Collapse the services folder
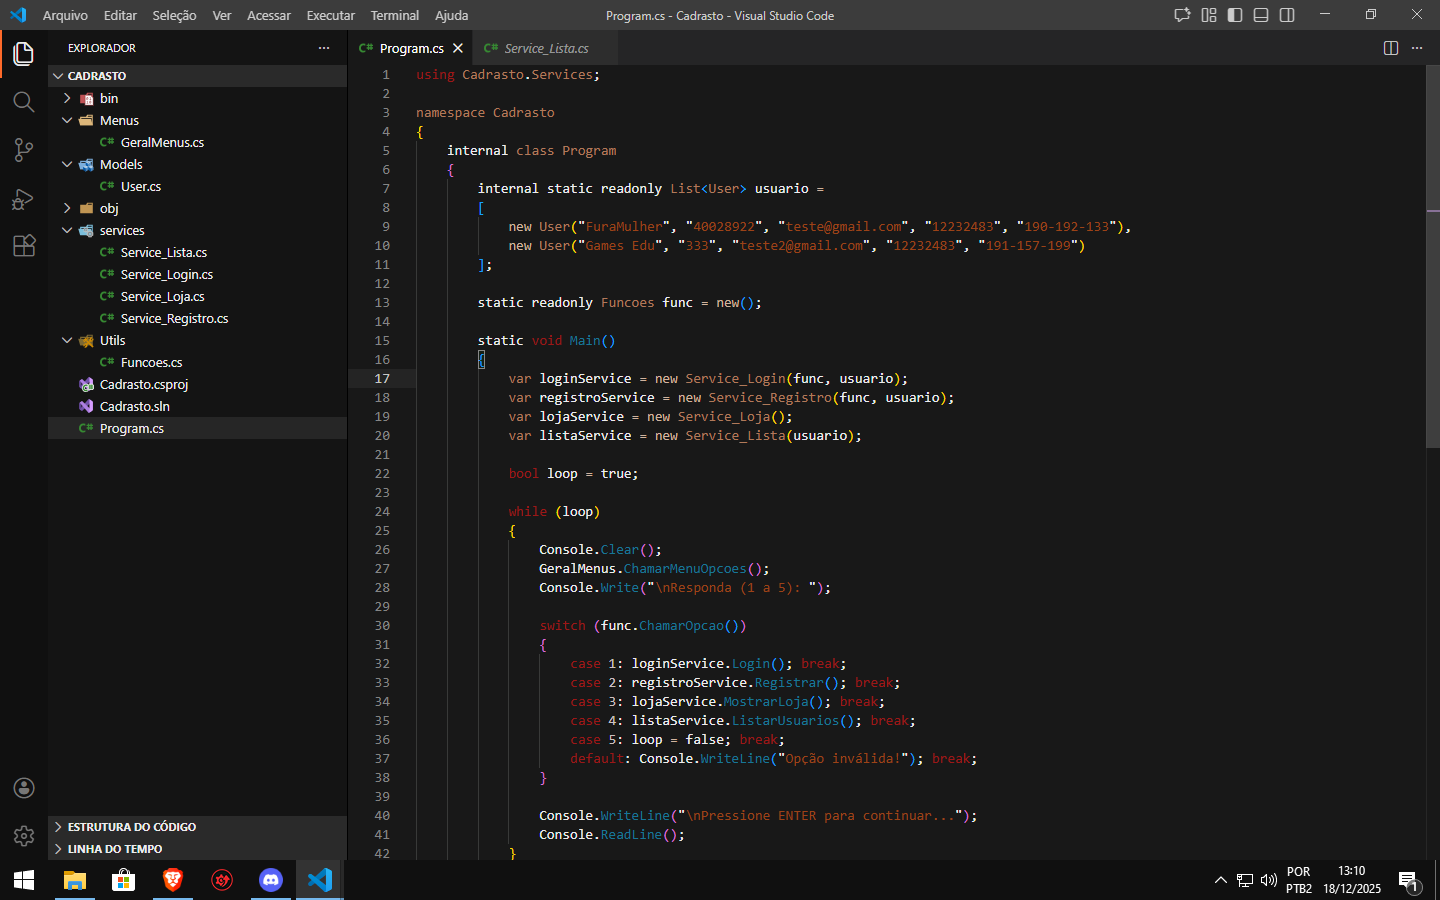 pos(67,230)
